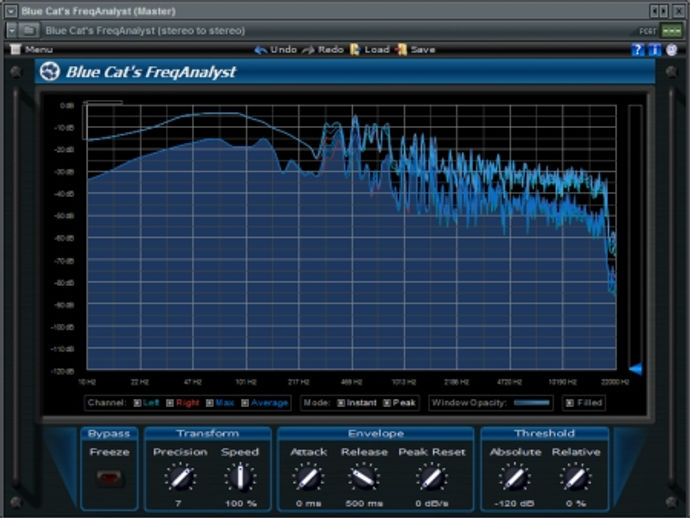Click the FCST label
Image resolution: width=690 pixels, height=518 pixels.
(x=648, y=31)
